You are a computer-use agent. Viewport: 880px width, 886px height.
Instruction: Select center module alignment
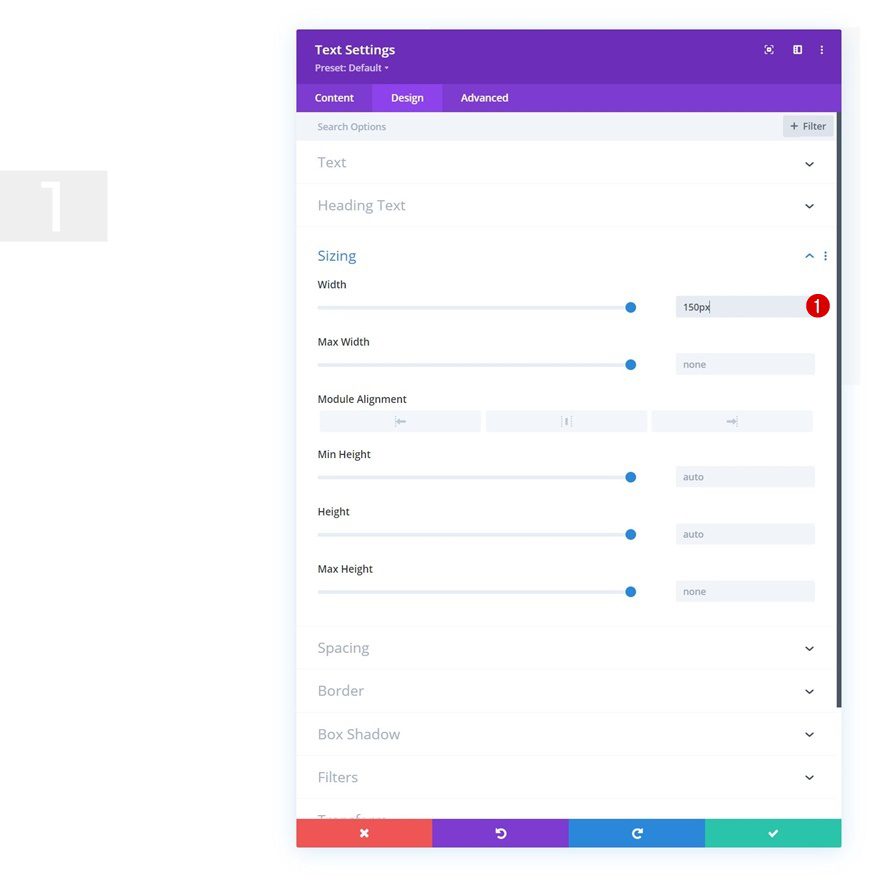565,421
